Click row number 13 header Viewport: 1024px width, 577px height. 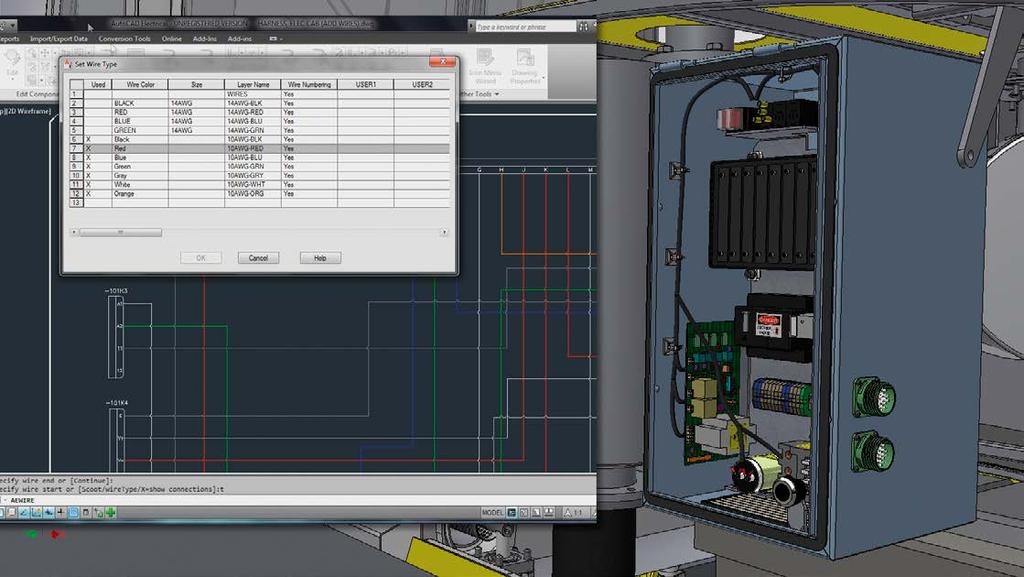pos(76,203)
